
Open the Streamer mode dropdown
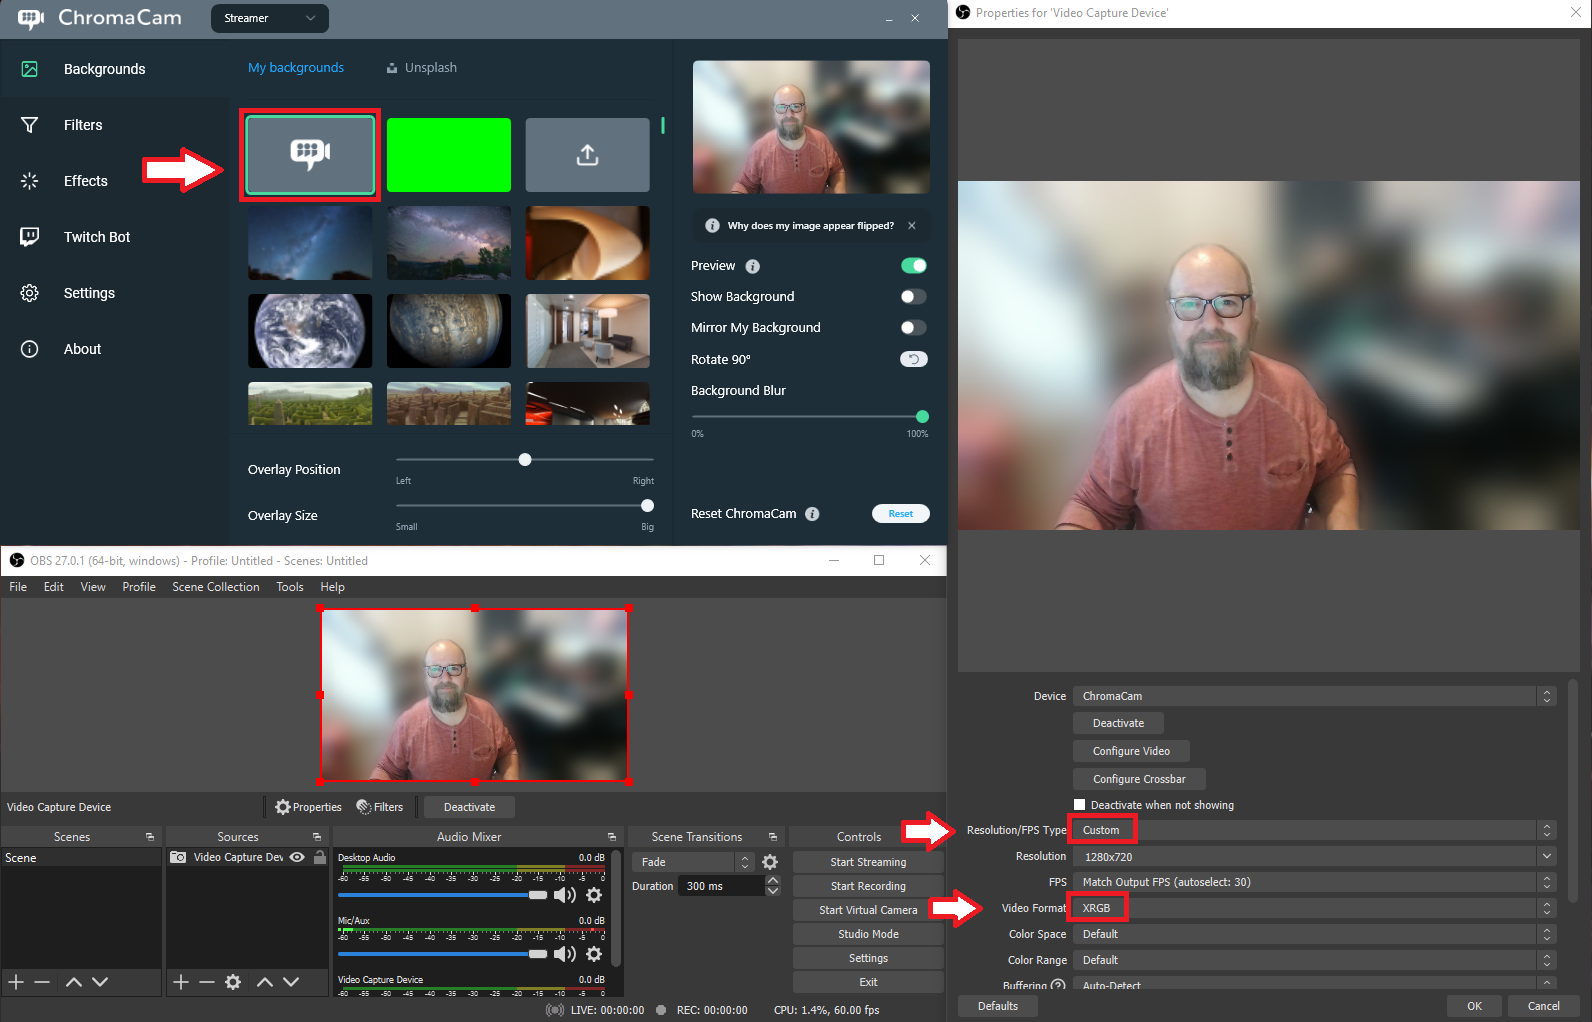pyautogui.click(x=269, y=18)
